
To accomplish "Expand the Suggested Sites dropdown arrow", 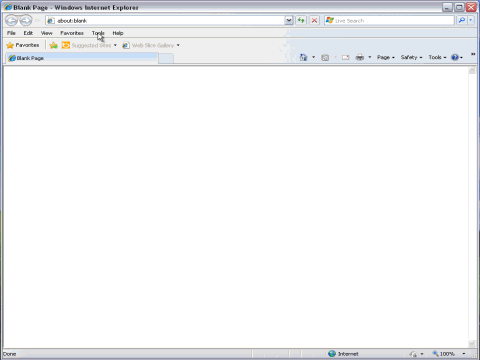I will (115, 45).
